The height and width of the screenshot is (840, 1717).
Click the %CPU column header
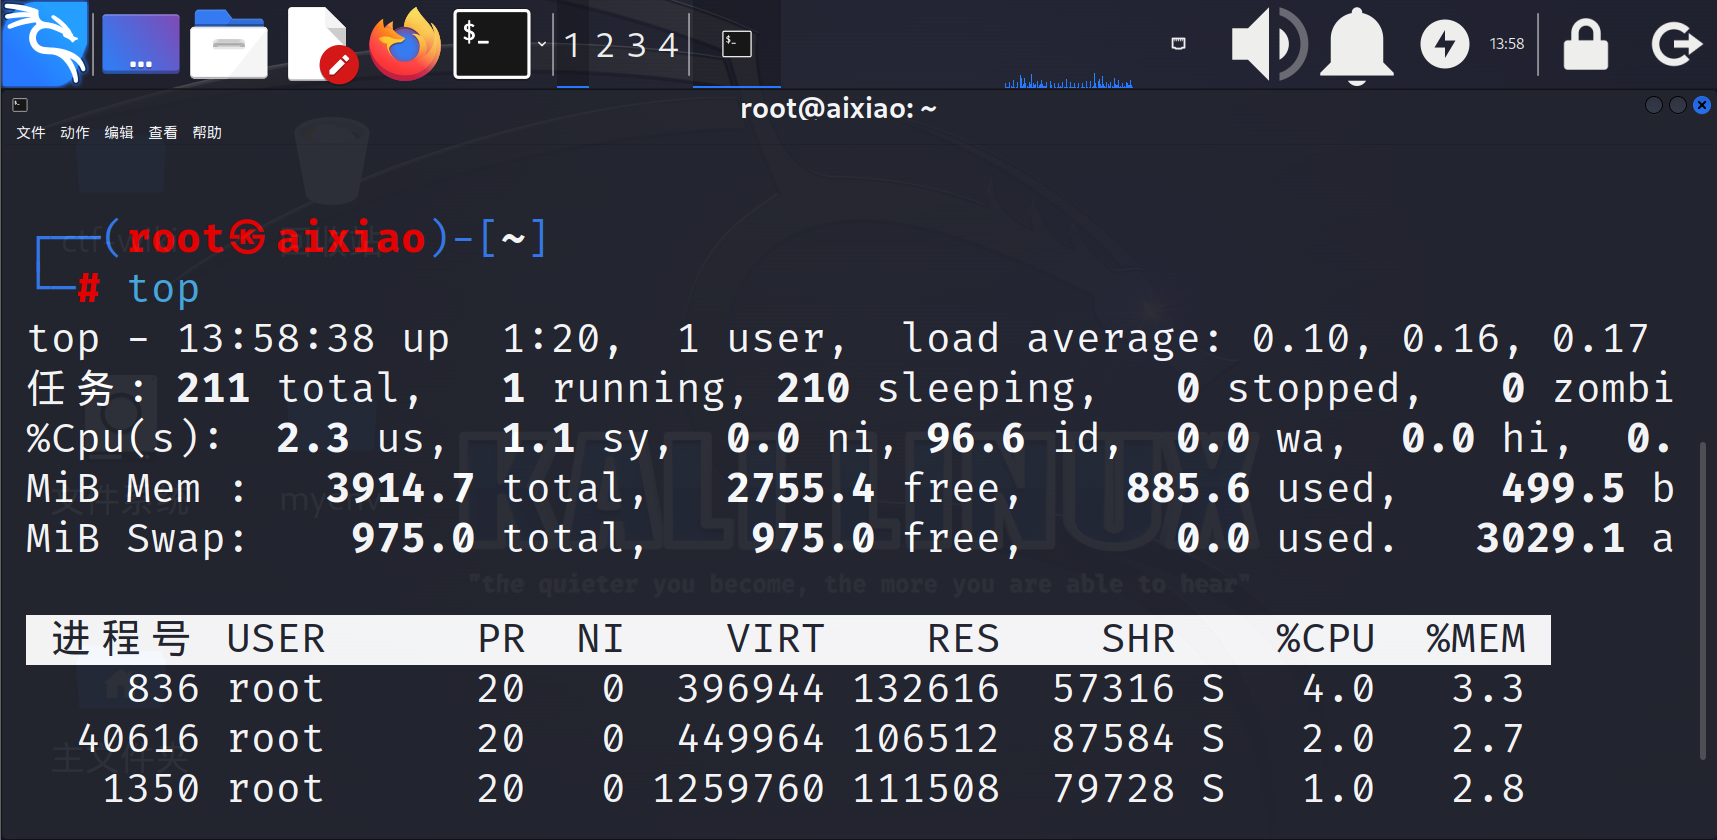point(1326,639)
